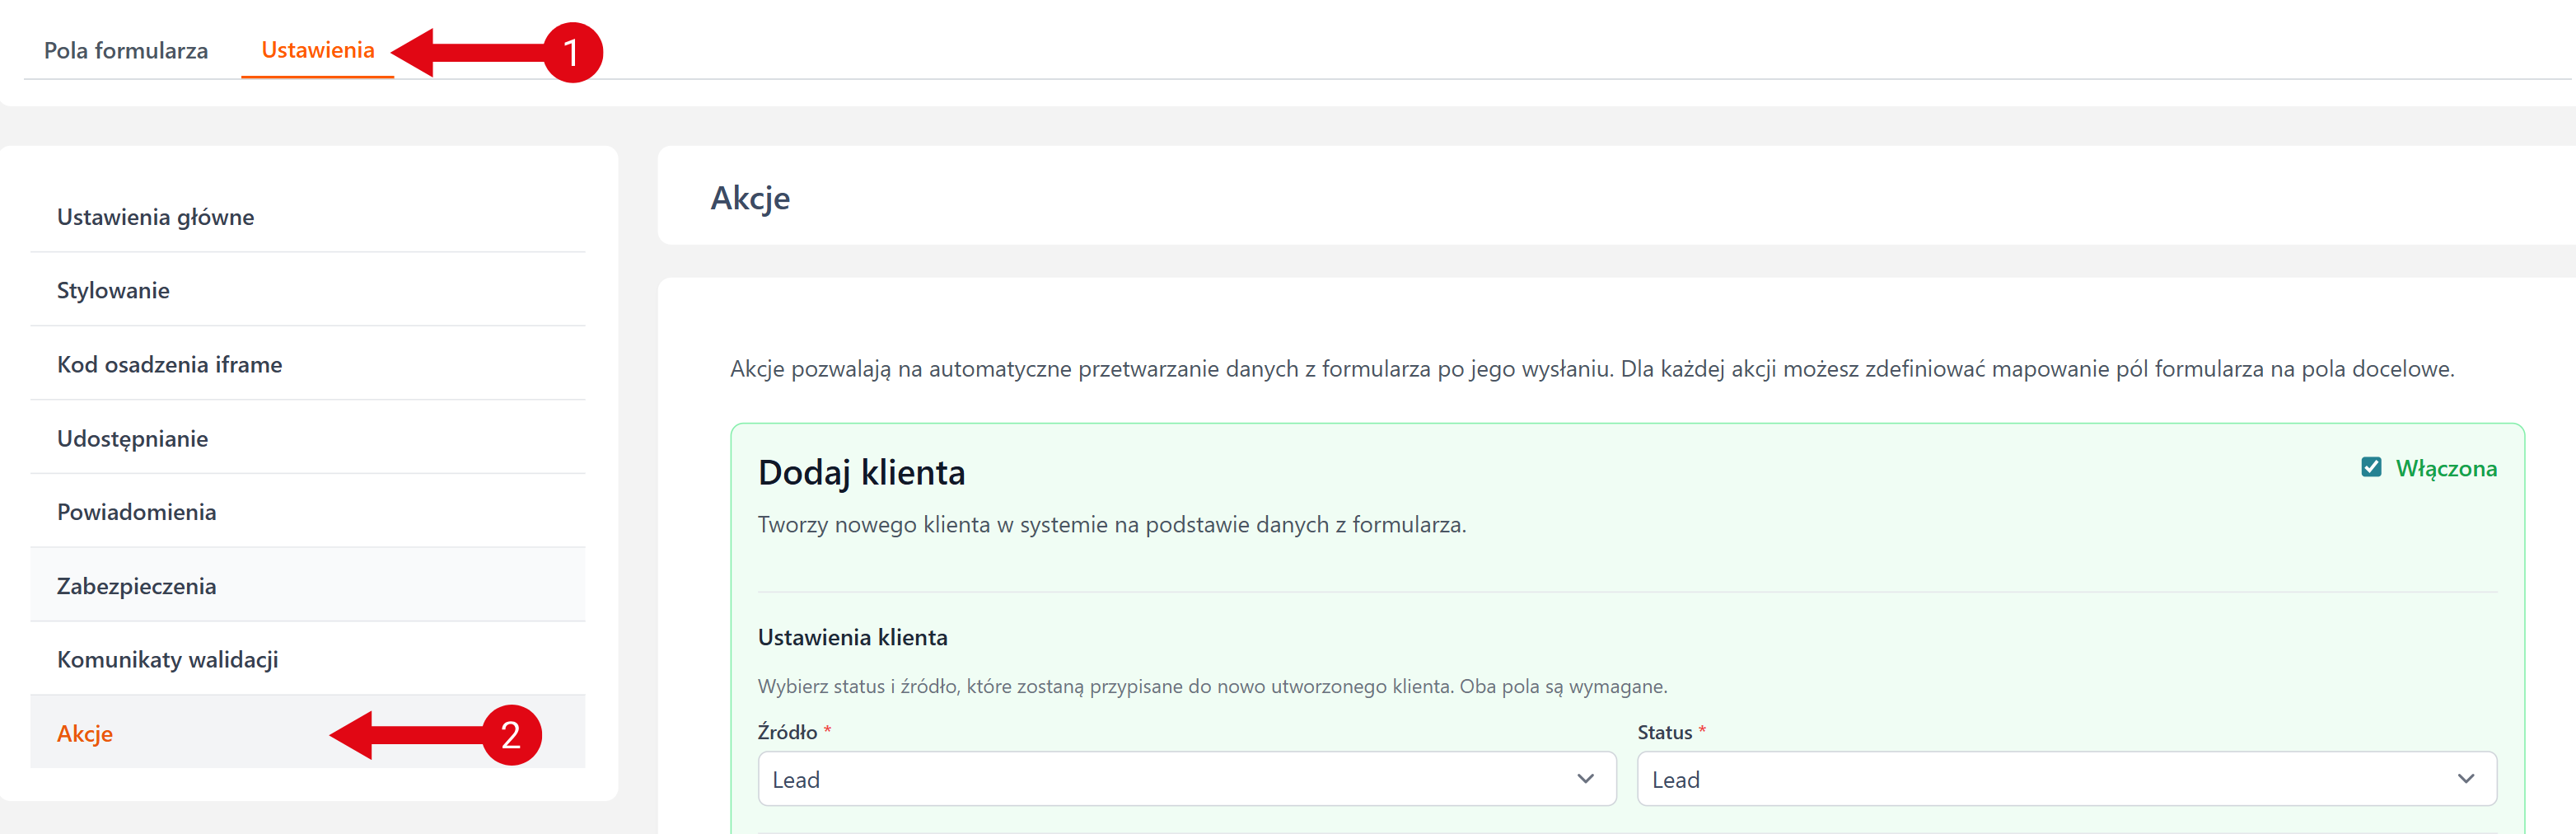Click the red circle marker numbered 1
Viewport: 2576px width, 834px height.
coord(572,52)
